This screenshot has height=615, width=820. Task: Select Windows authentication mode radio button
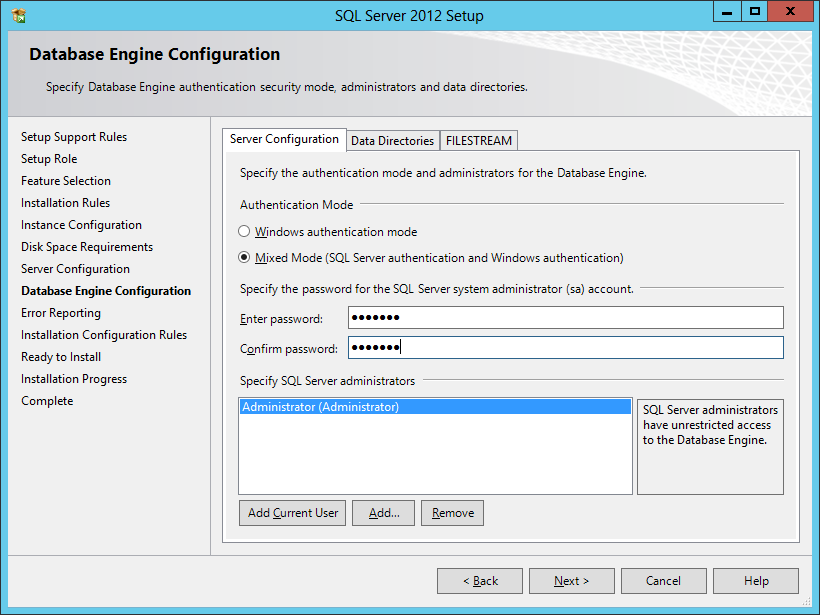click(245, 232)
